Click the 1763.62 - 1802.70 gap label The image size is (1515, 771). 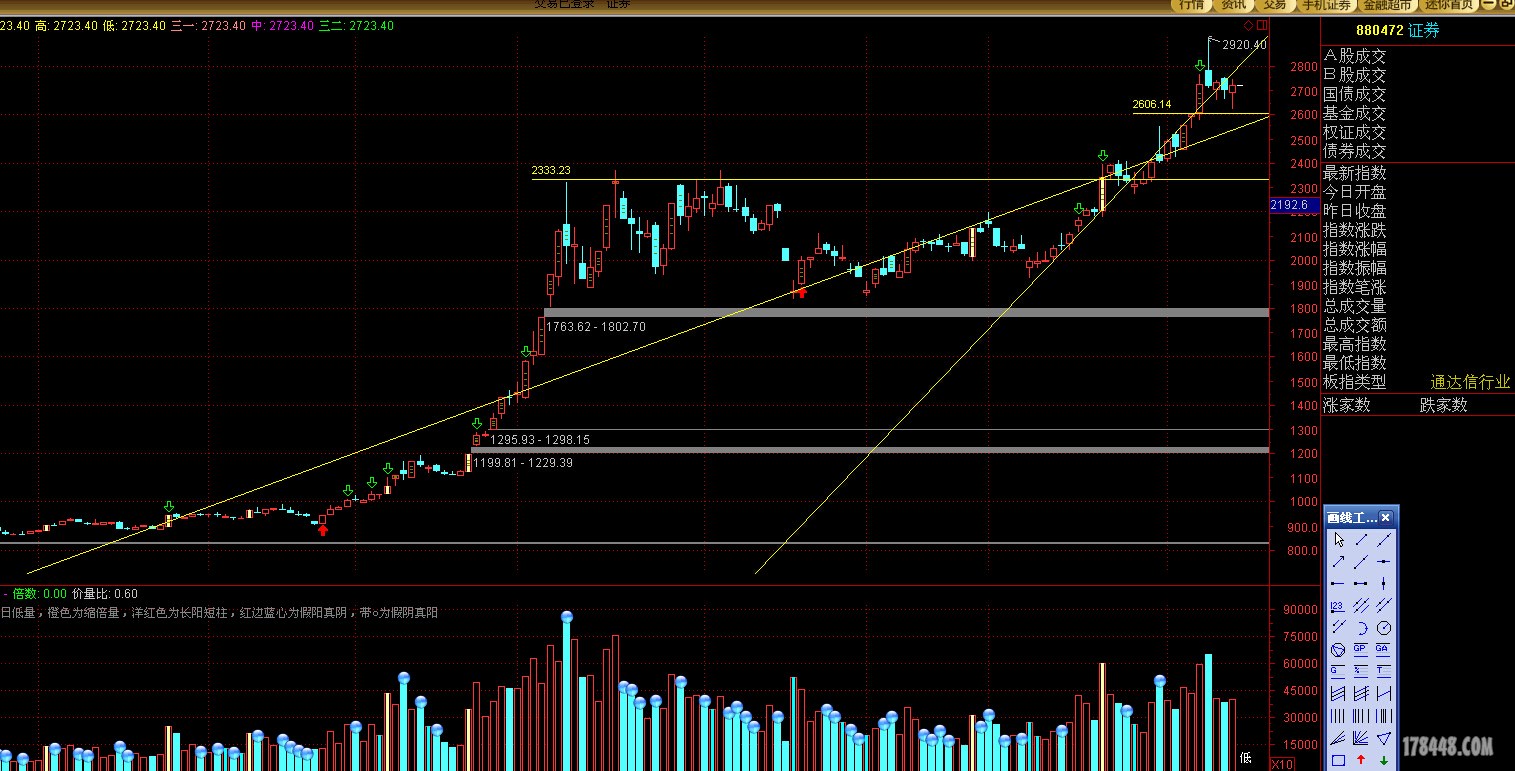coord(596,327)
